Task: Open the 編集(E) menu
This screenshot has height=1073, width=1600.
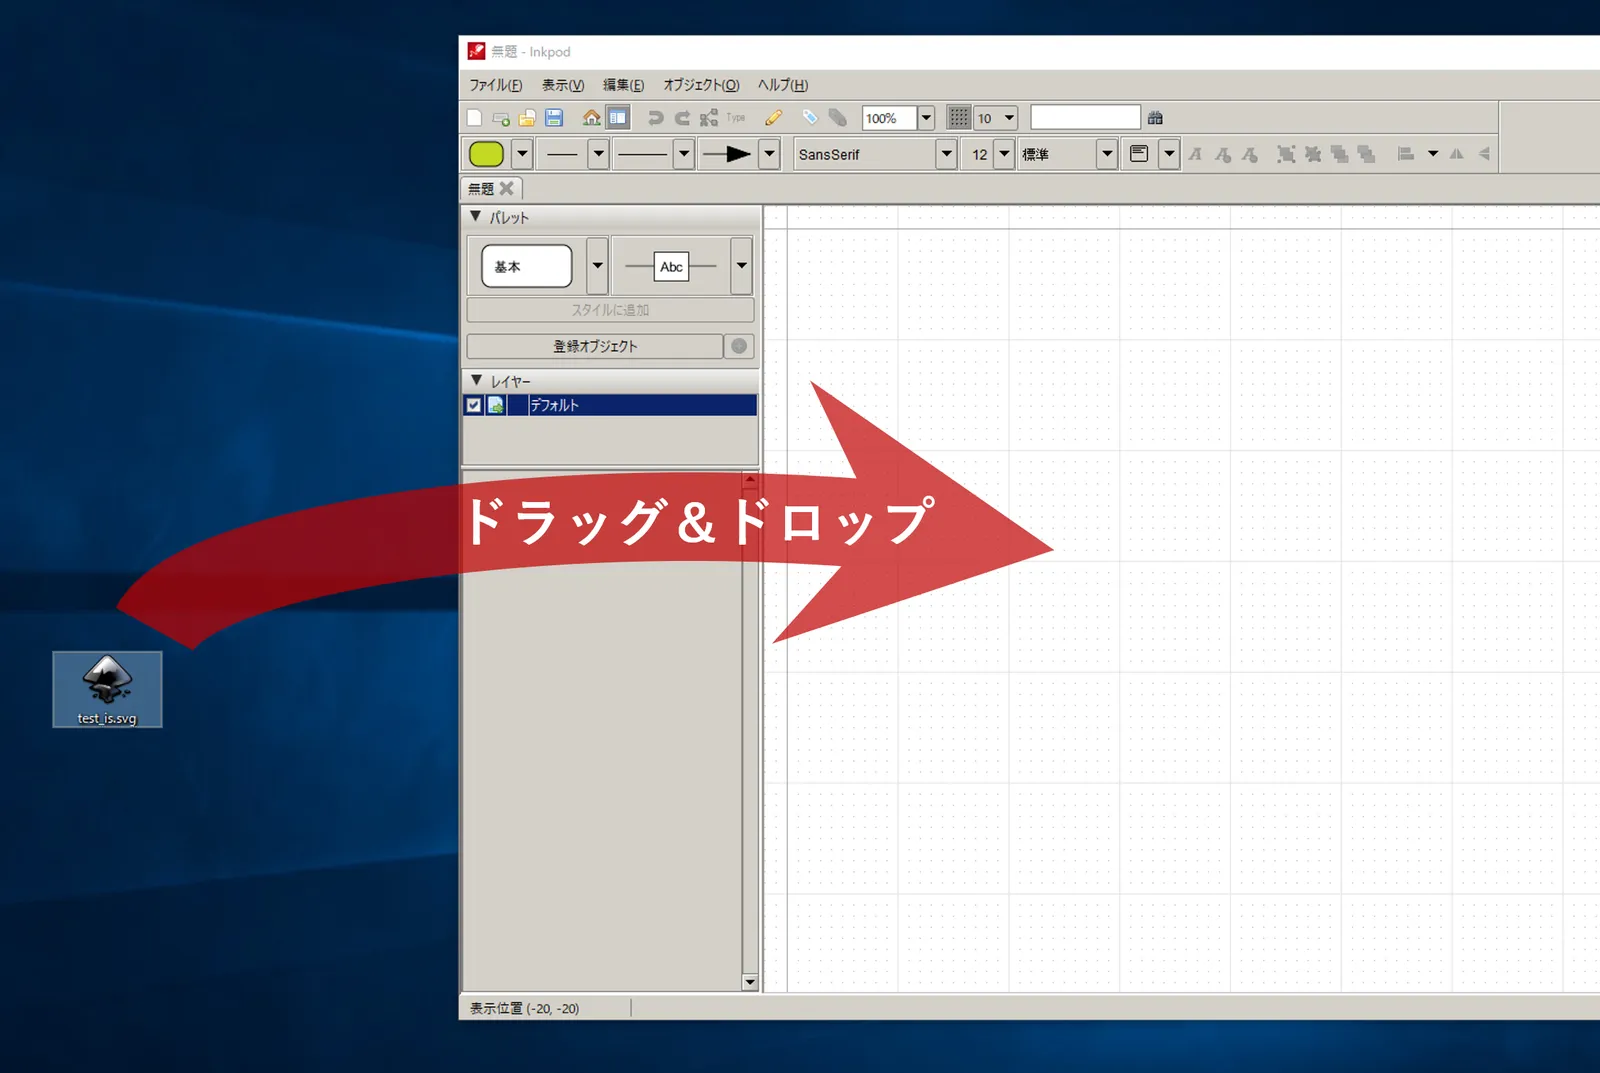Action: click(623, 85)
